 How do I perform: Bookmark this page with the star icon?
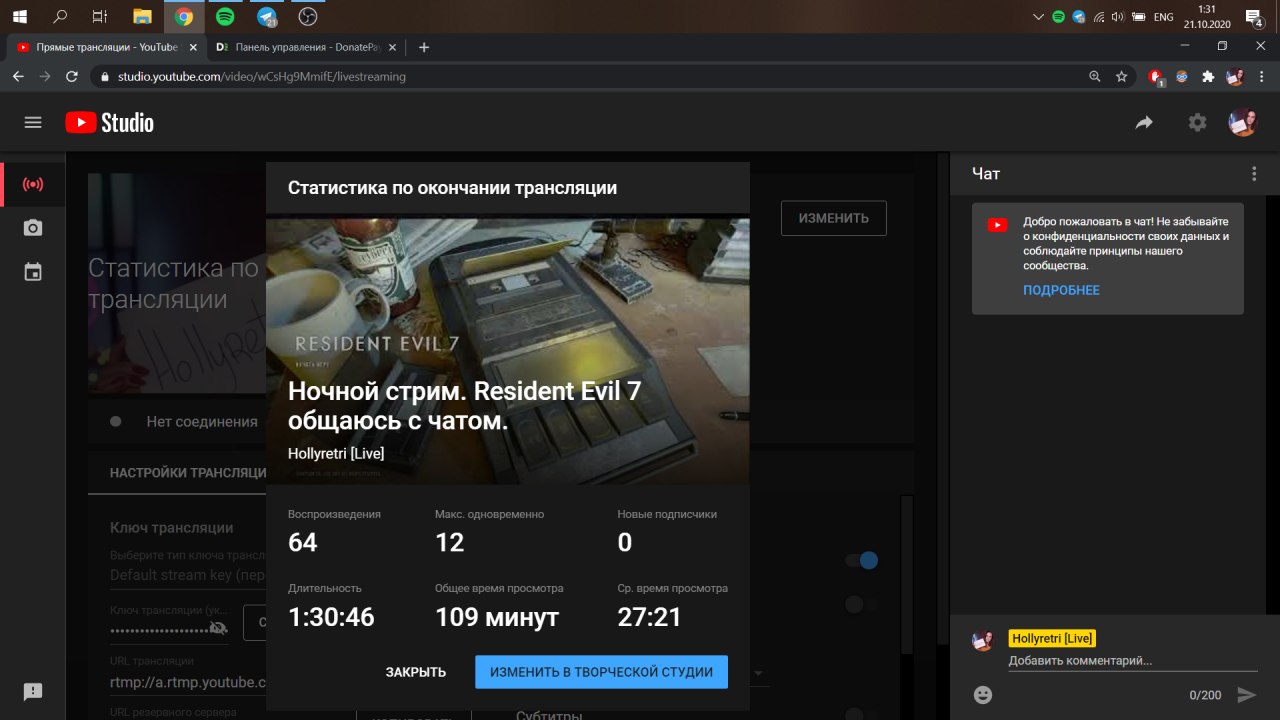(1122, 76)
